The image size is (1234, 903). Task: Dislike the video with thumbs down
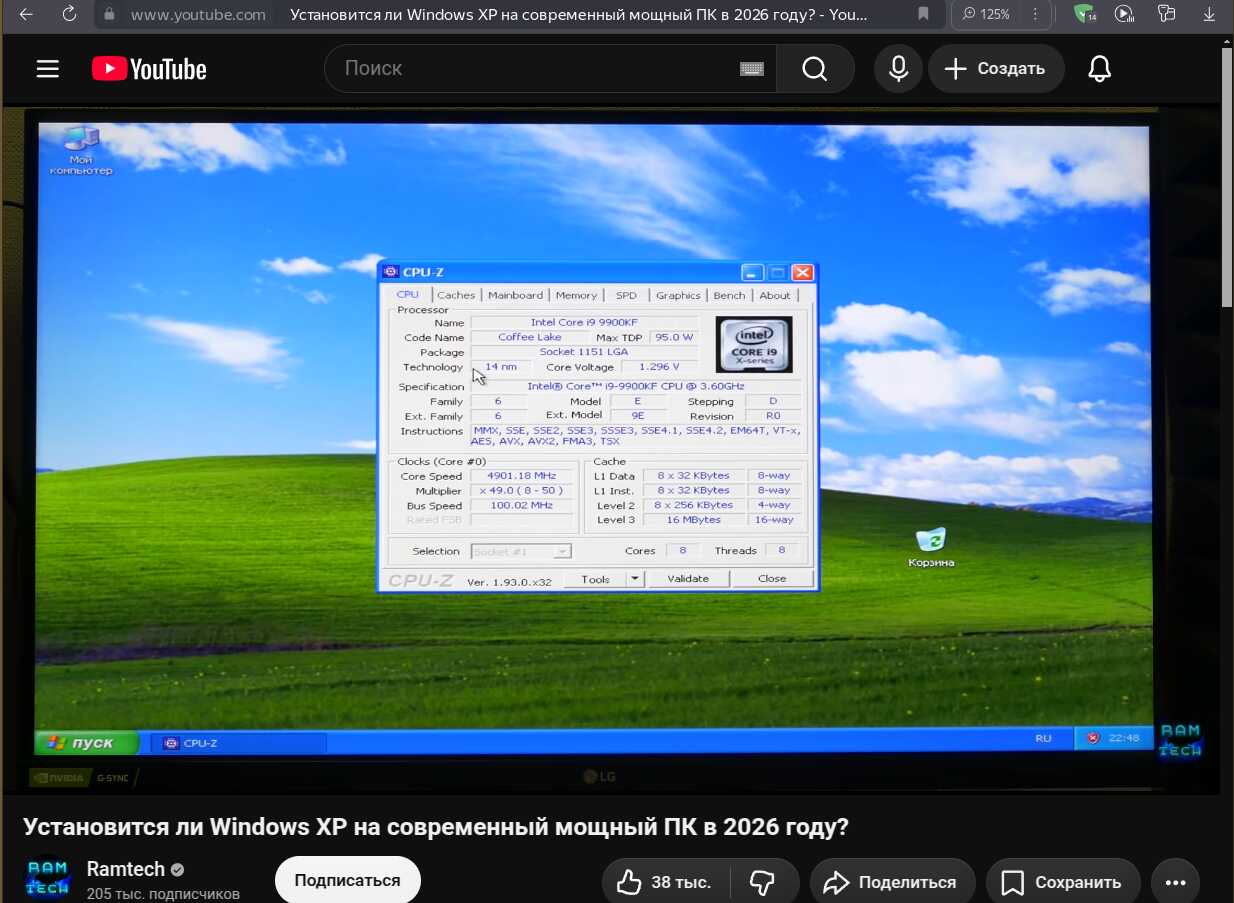point(763,882)
